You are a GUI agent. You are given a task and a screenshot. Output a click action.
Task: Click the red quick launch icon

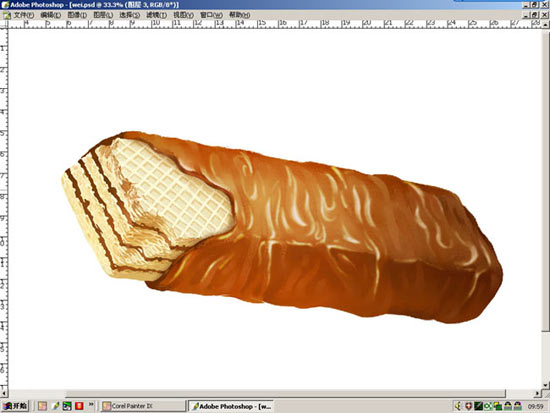(x=79, y=406)
